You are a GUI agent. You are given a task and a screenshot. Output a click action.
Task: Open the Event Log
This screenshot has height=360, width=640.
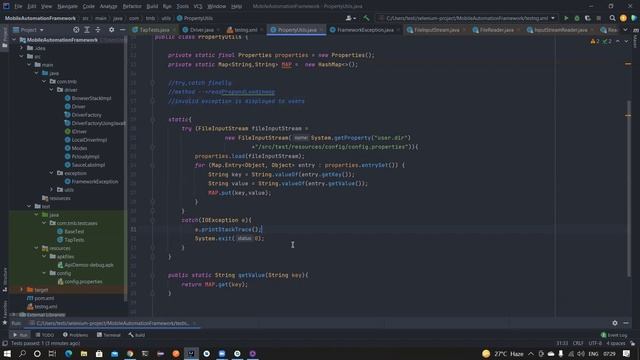(614, 335)
